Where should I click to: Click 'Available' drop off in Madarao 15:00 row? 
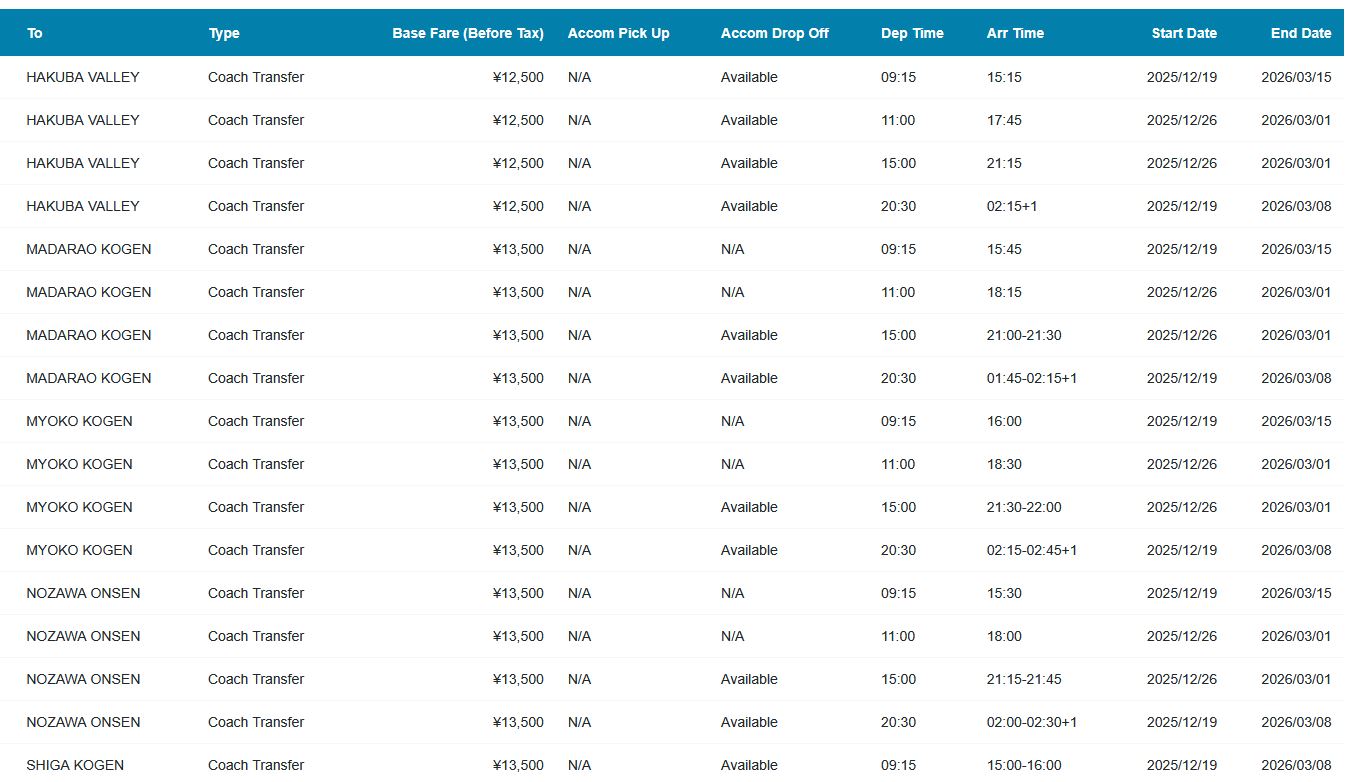(749, 335)
